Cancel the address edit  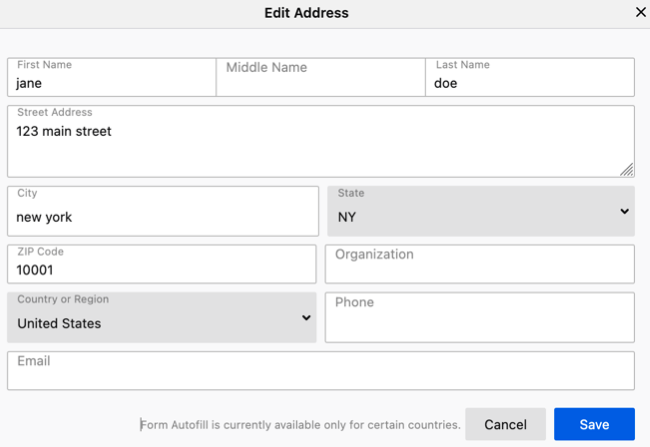(505, 424)
